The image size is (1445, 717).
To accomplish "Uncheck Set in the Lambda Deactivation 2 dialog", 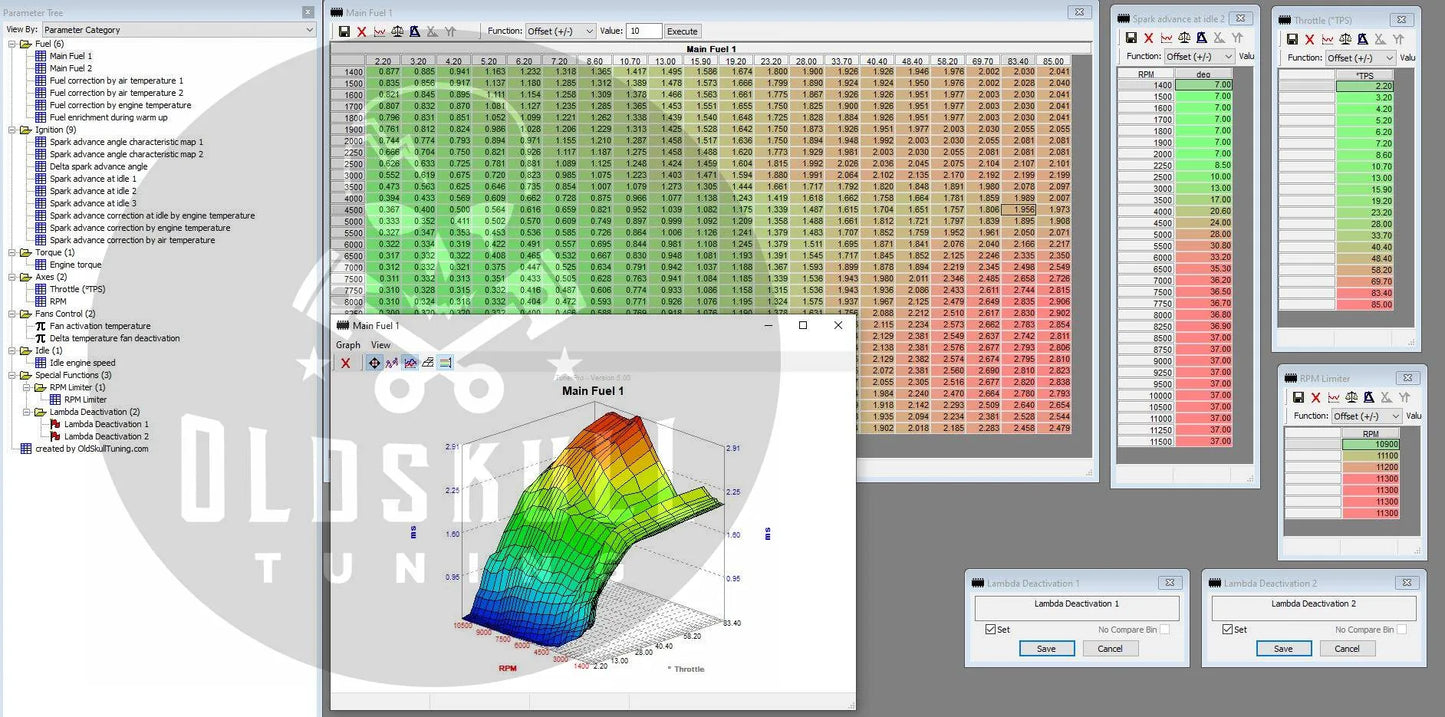I will 1227,630.
